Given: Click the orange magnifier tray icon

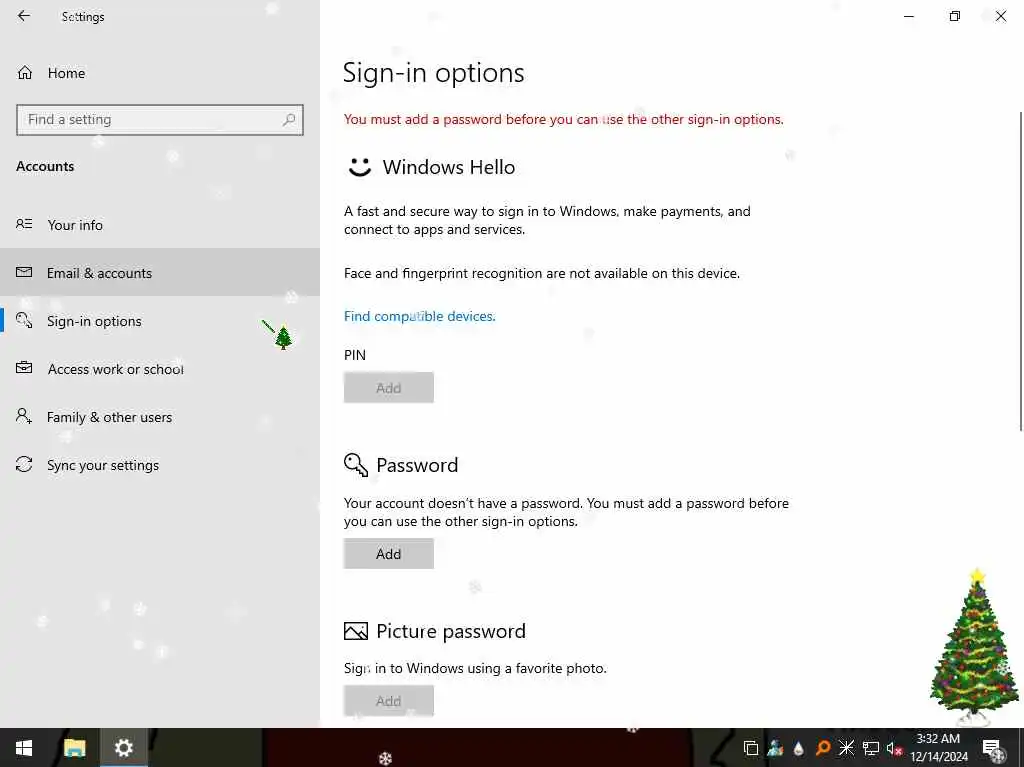Looking at the screenshot, I should point(823,748).
